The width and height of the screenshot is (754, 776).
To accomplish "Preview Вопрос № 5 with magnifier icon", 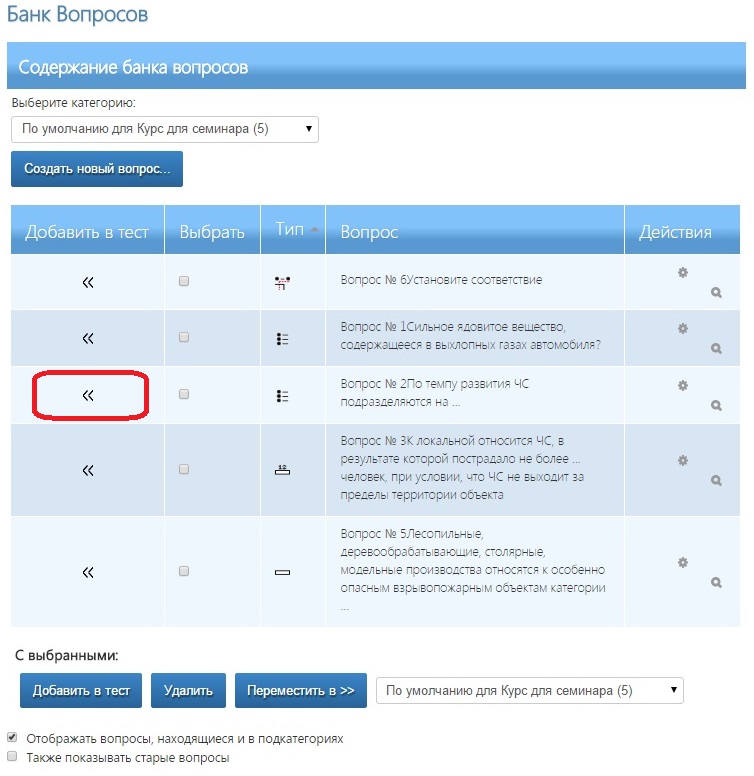I will [x=716, y=582].
